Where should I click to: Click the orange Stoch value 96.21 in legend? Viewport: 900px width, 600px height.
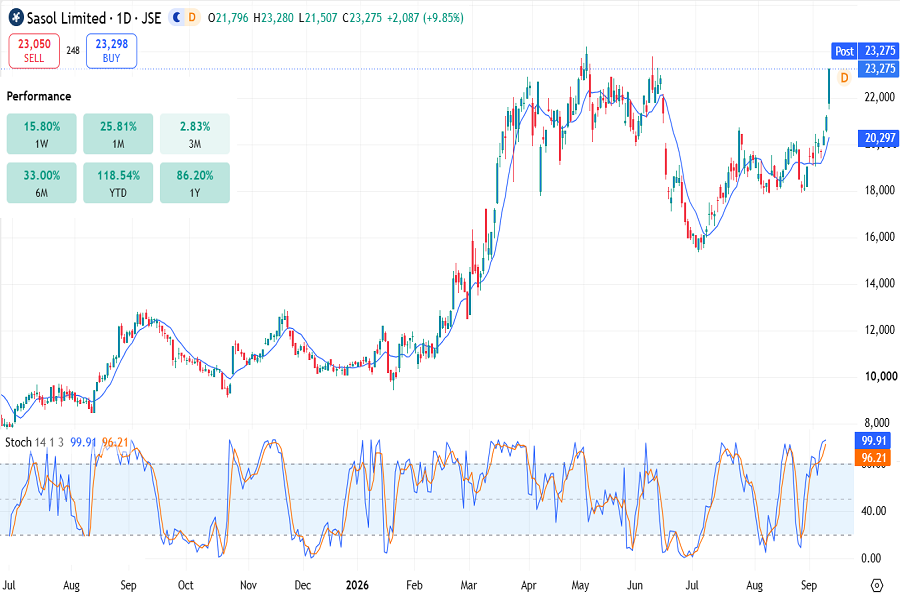click(115, 442)
